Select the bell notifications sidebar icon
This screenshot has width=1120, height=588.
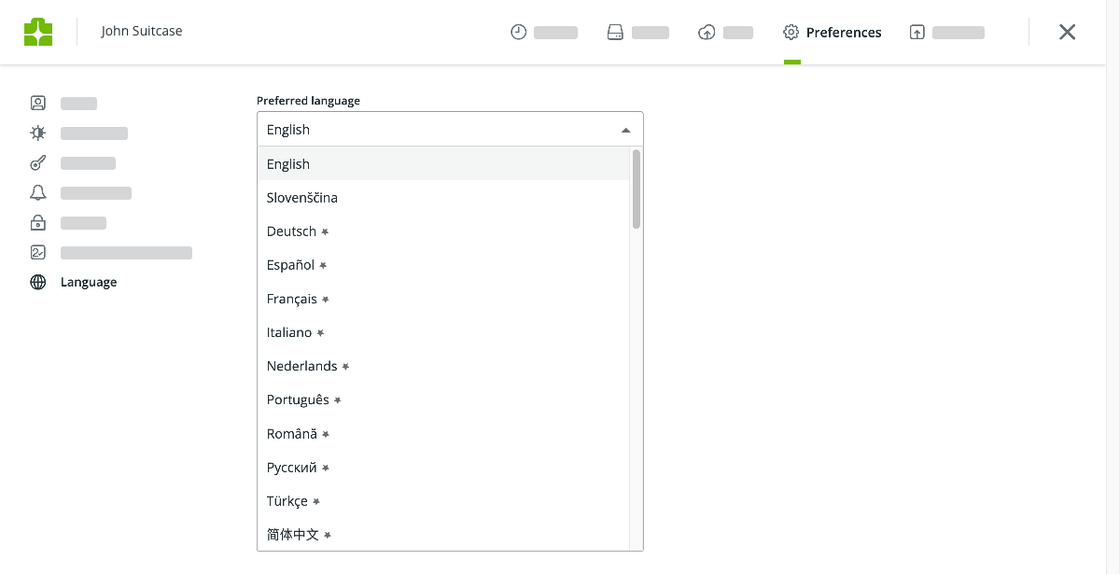[x=38, y=193]
